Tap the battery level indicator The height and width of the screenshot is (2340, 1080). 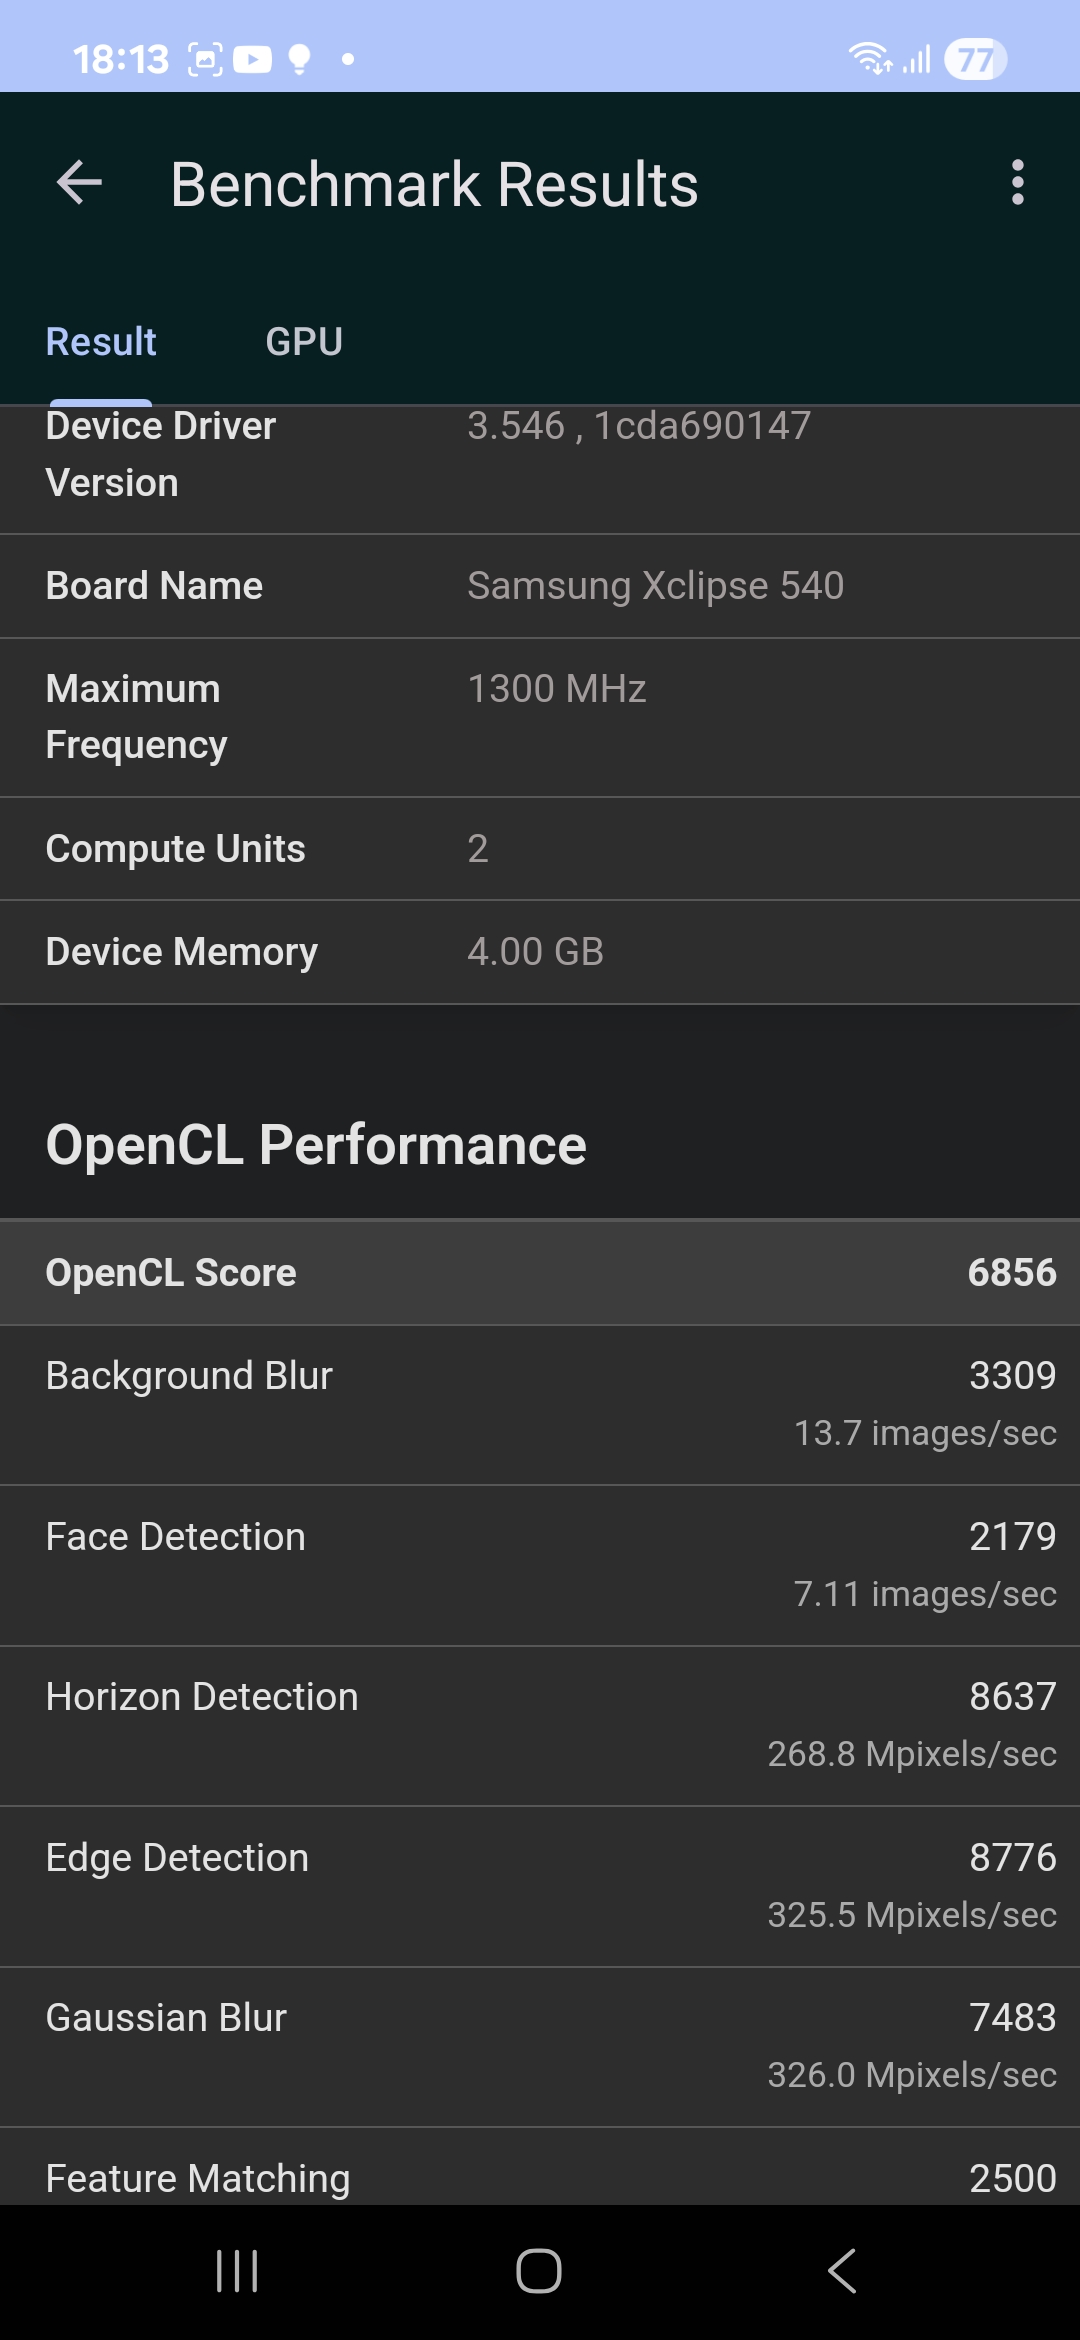tap(975, 60)
